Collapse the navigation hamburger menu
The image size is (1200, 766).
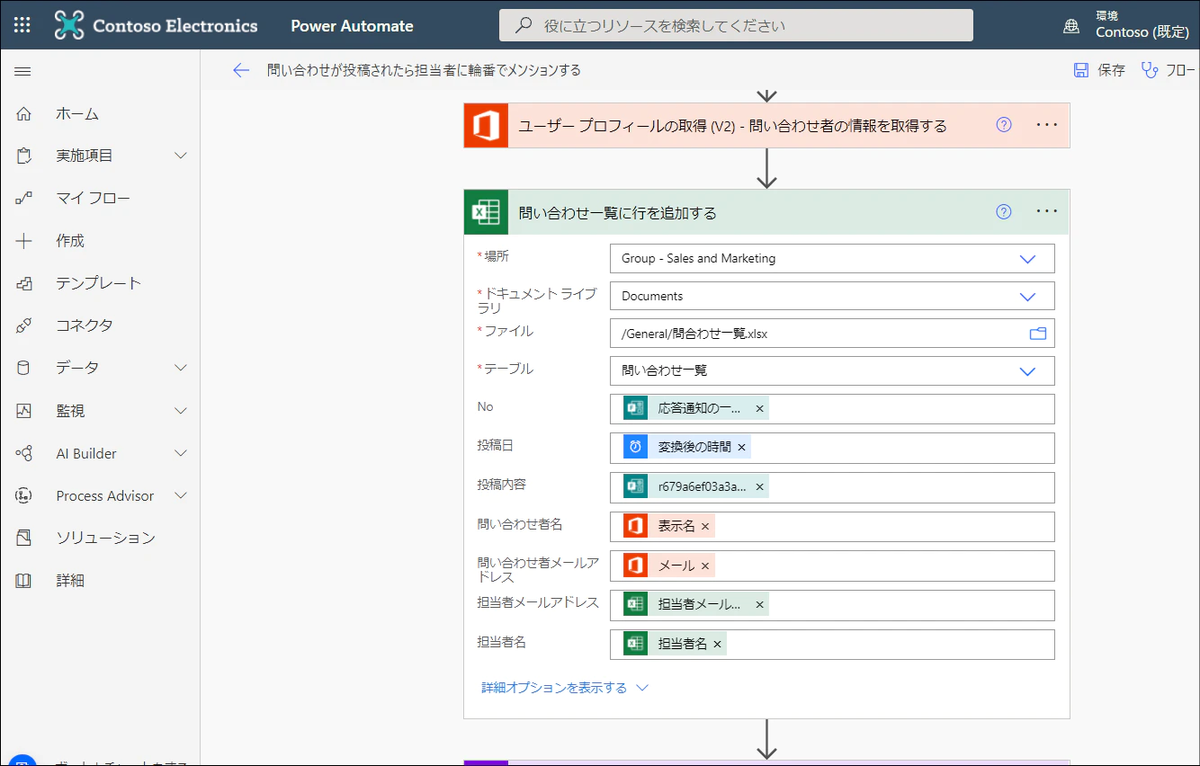[23, 71]
